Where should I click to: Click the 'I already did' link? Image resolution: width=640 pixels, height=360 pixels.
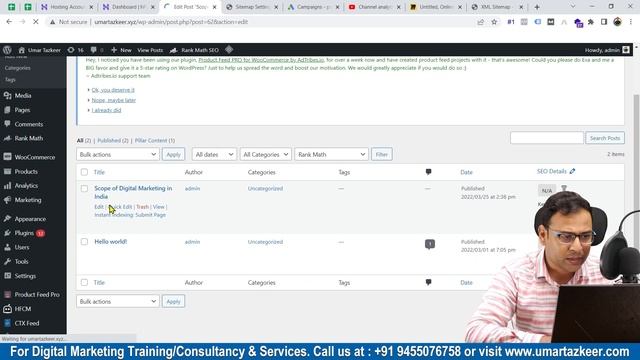pos(106,110)
